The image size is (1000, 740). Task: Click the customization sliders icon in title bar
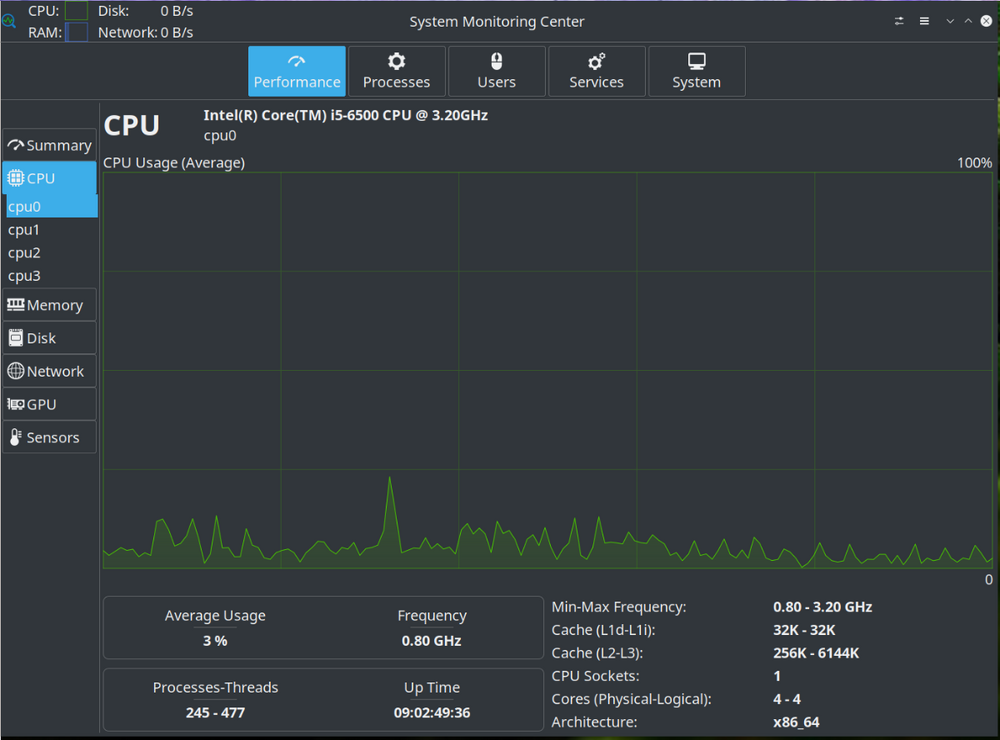[x=899, y=21]
